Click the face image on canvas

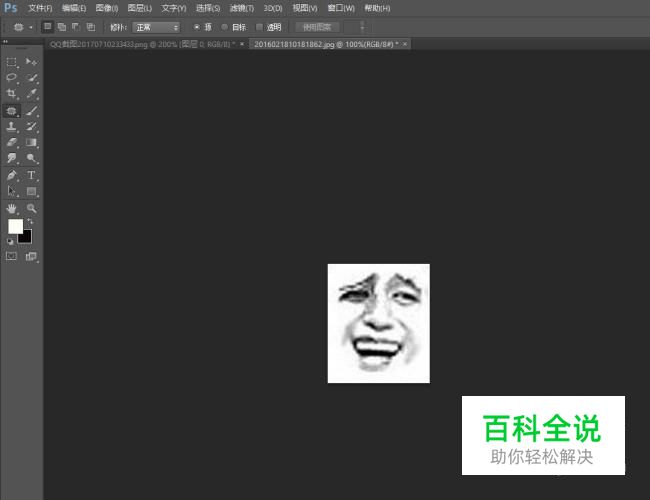(378, 323)
